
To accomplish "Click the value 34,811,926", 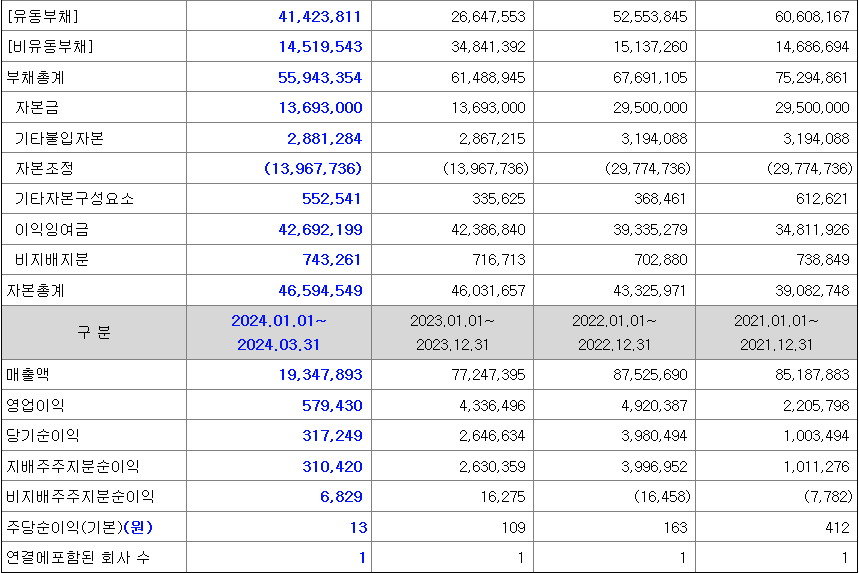I will (x=812, y=229).
